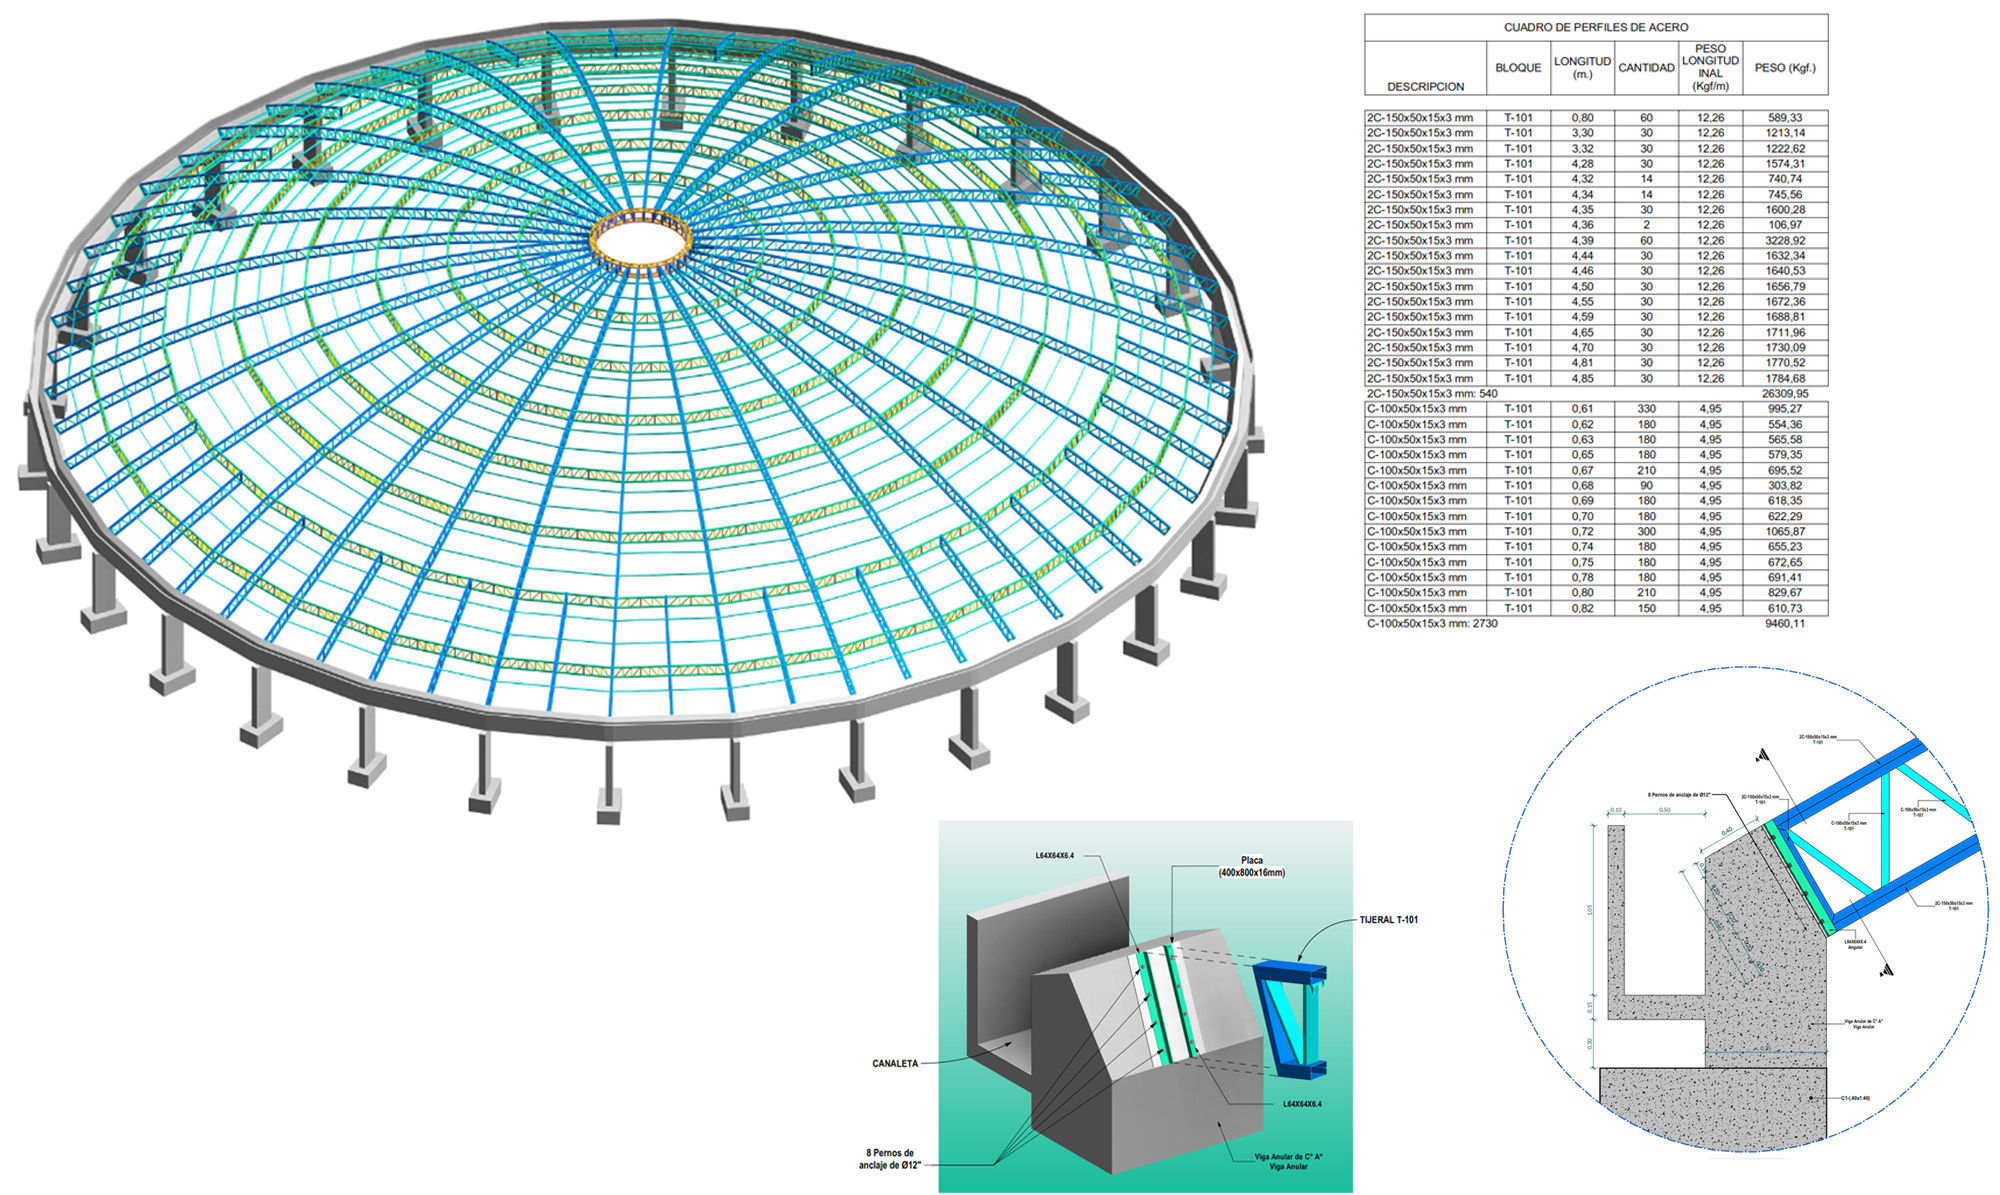Click the quantity cell 300
2000x1195 pixels.
click(x=1646, y=532)
